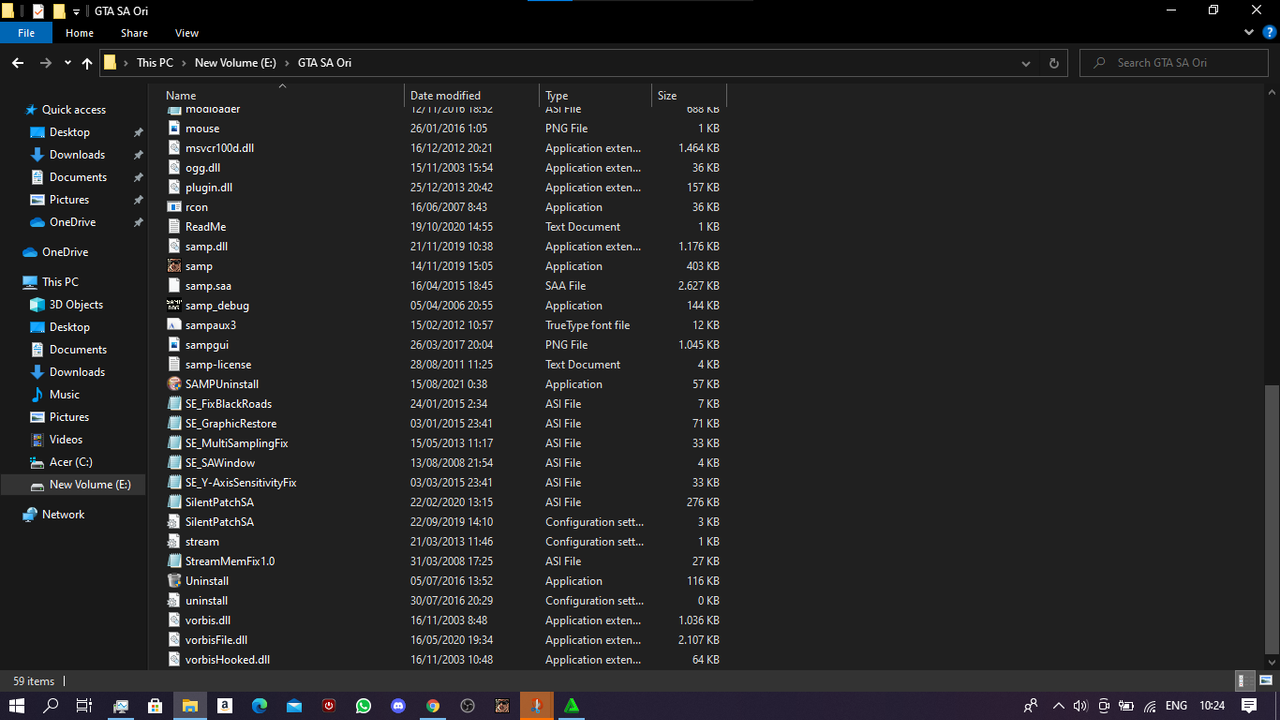Image resolution: width=1280 pixels, height=720 pixels.
Task: Switch to Details view in the status bar
Action: 1246,681
